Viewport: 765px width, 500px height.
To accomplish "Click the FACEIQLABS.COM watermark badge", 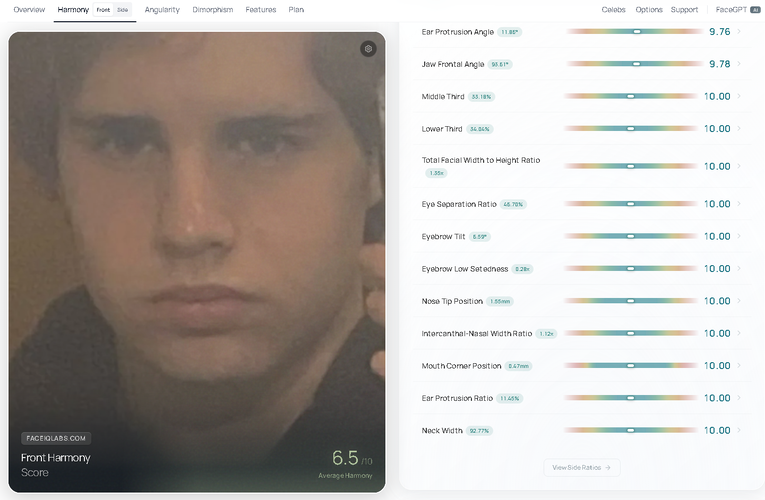I will [56, 438].
